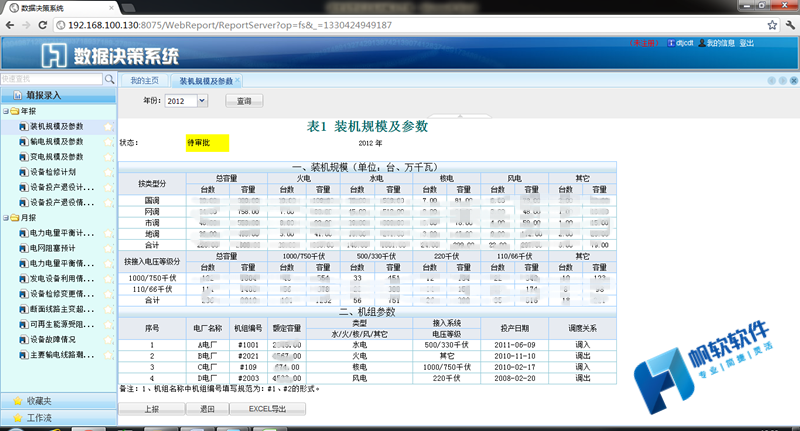The height and width of the screenshot is (431, 800).
Task: Expand the 填报录入 panel header
Action: [59, 95]
